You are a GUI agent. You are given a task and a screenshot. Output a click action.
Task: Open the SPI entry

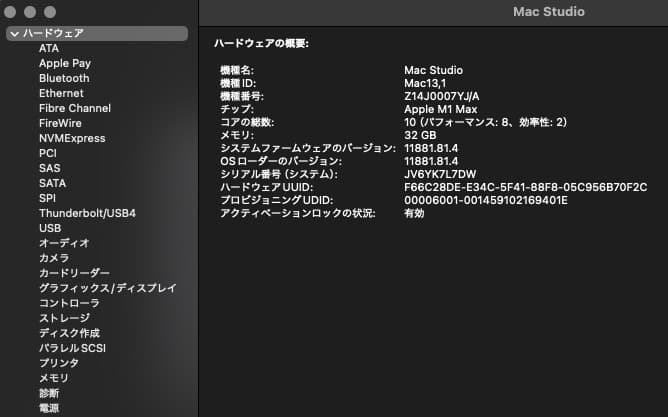tap(47, 198)
